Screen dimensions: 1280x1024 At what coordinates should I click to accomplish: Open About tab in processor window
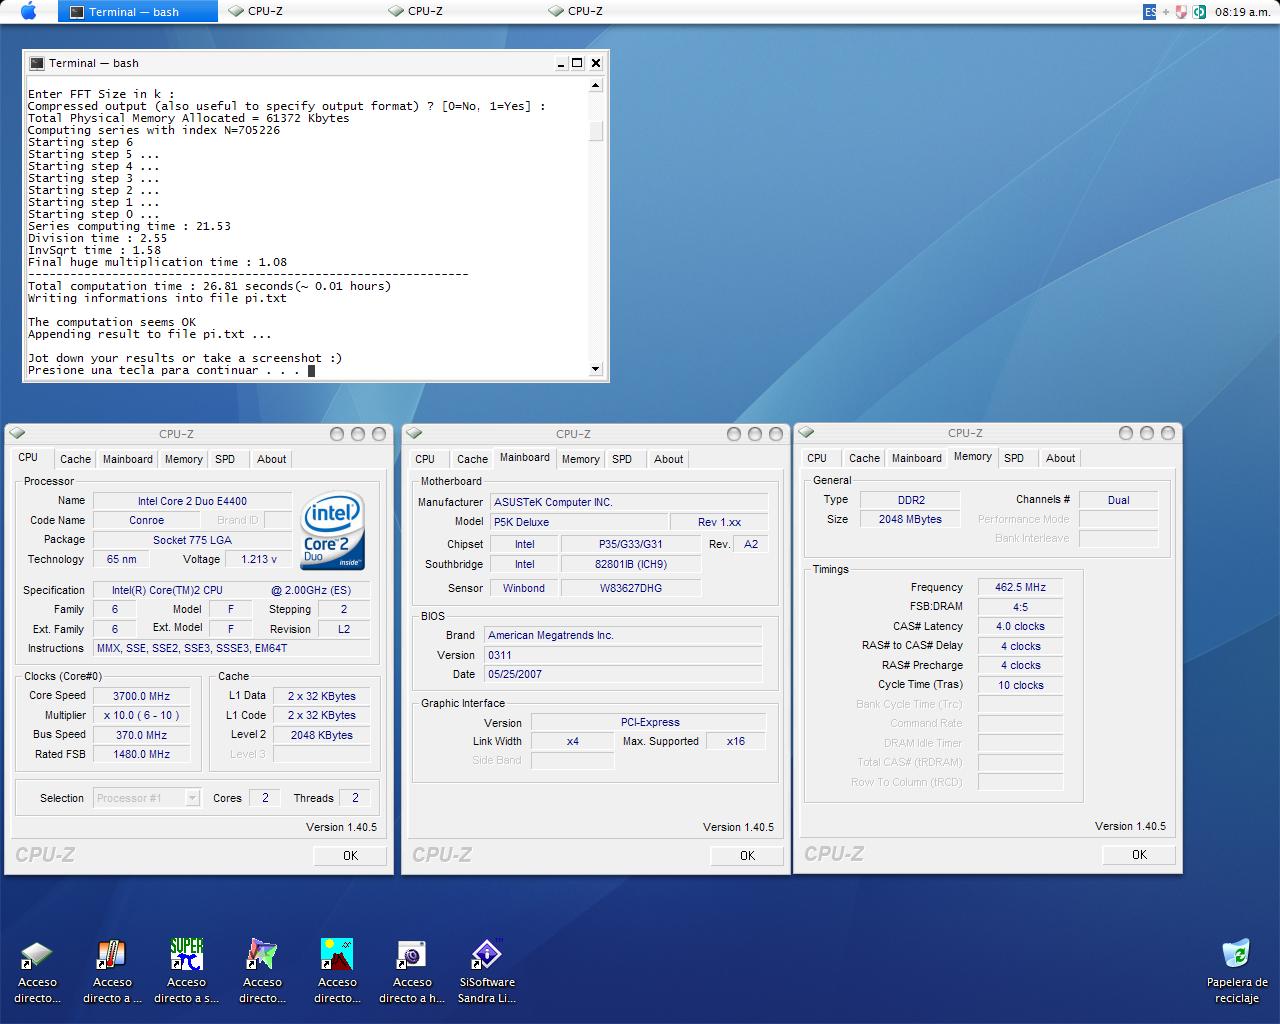(271, 459)
